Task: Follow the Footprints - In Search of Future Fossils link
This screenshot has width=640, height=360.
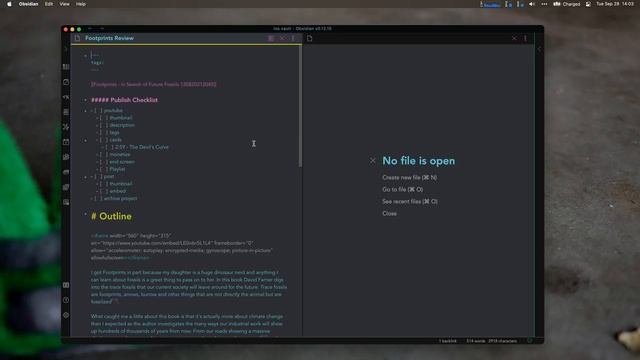Action: coord(153,84)
